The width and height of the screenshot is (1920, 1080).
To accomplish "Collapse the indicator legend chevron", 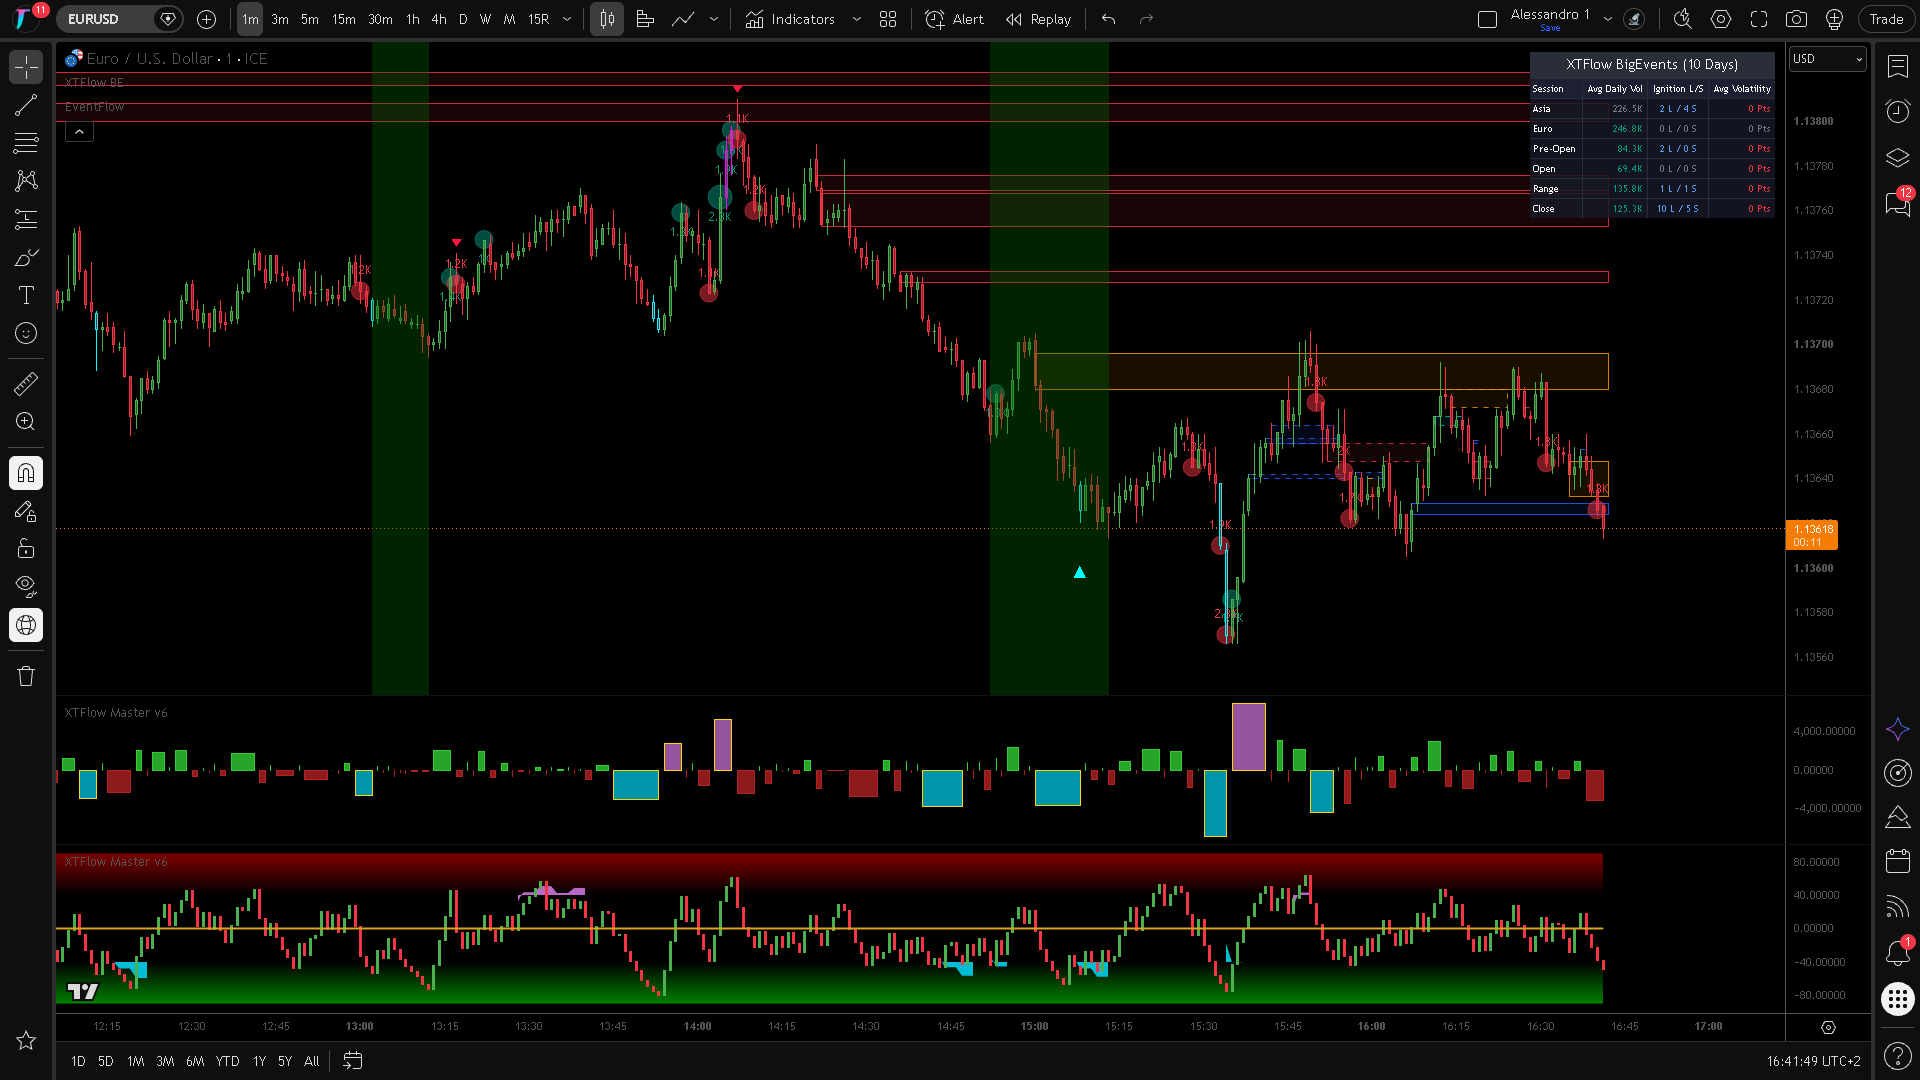I will pyautogui.click(x=79, y=131).
